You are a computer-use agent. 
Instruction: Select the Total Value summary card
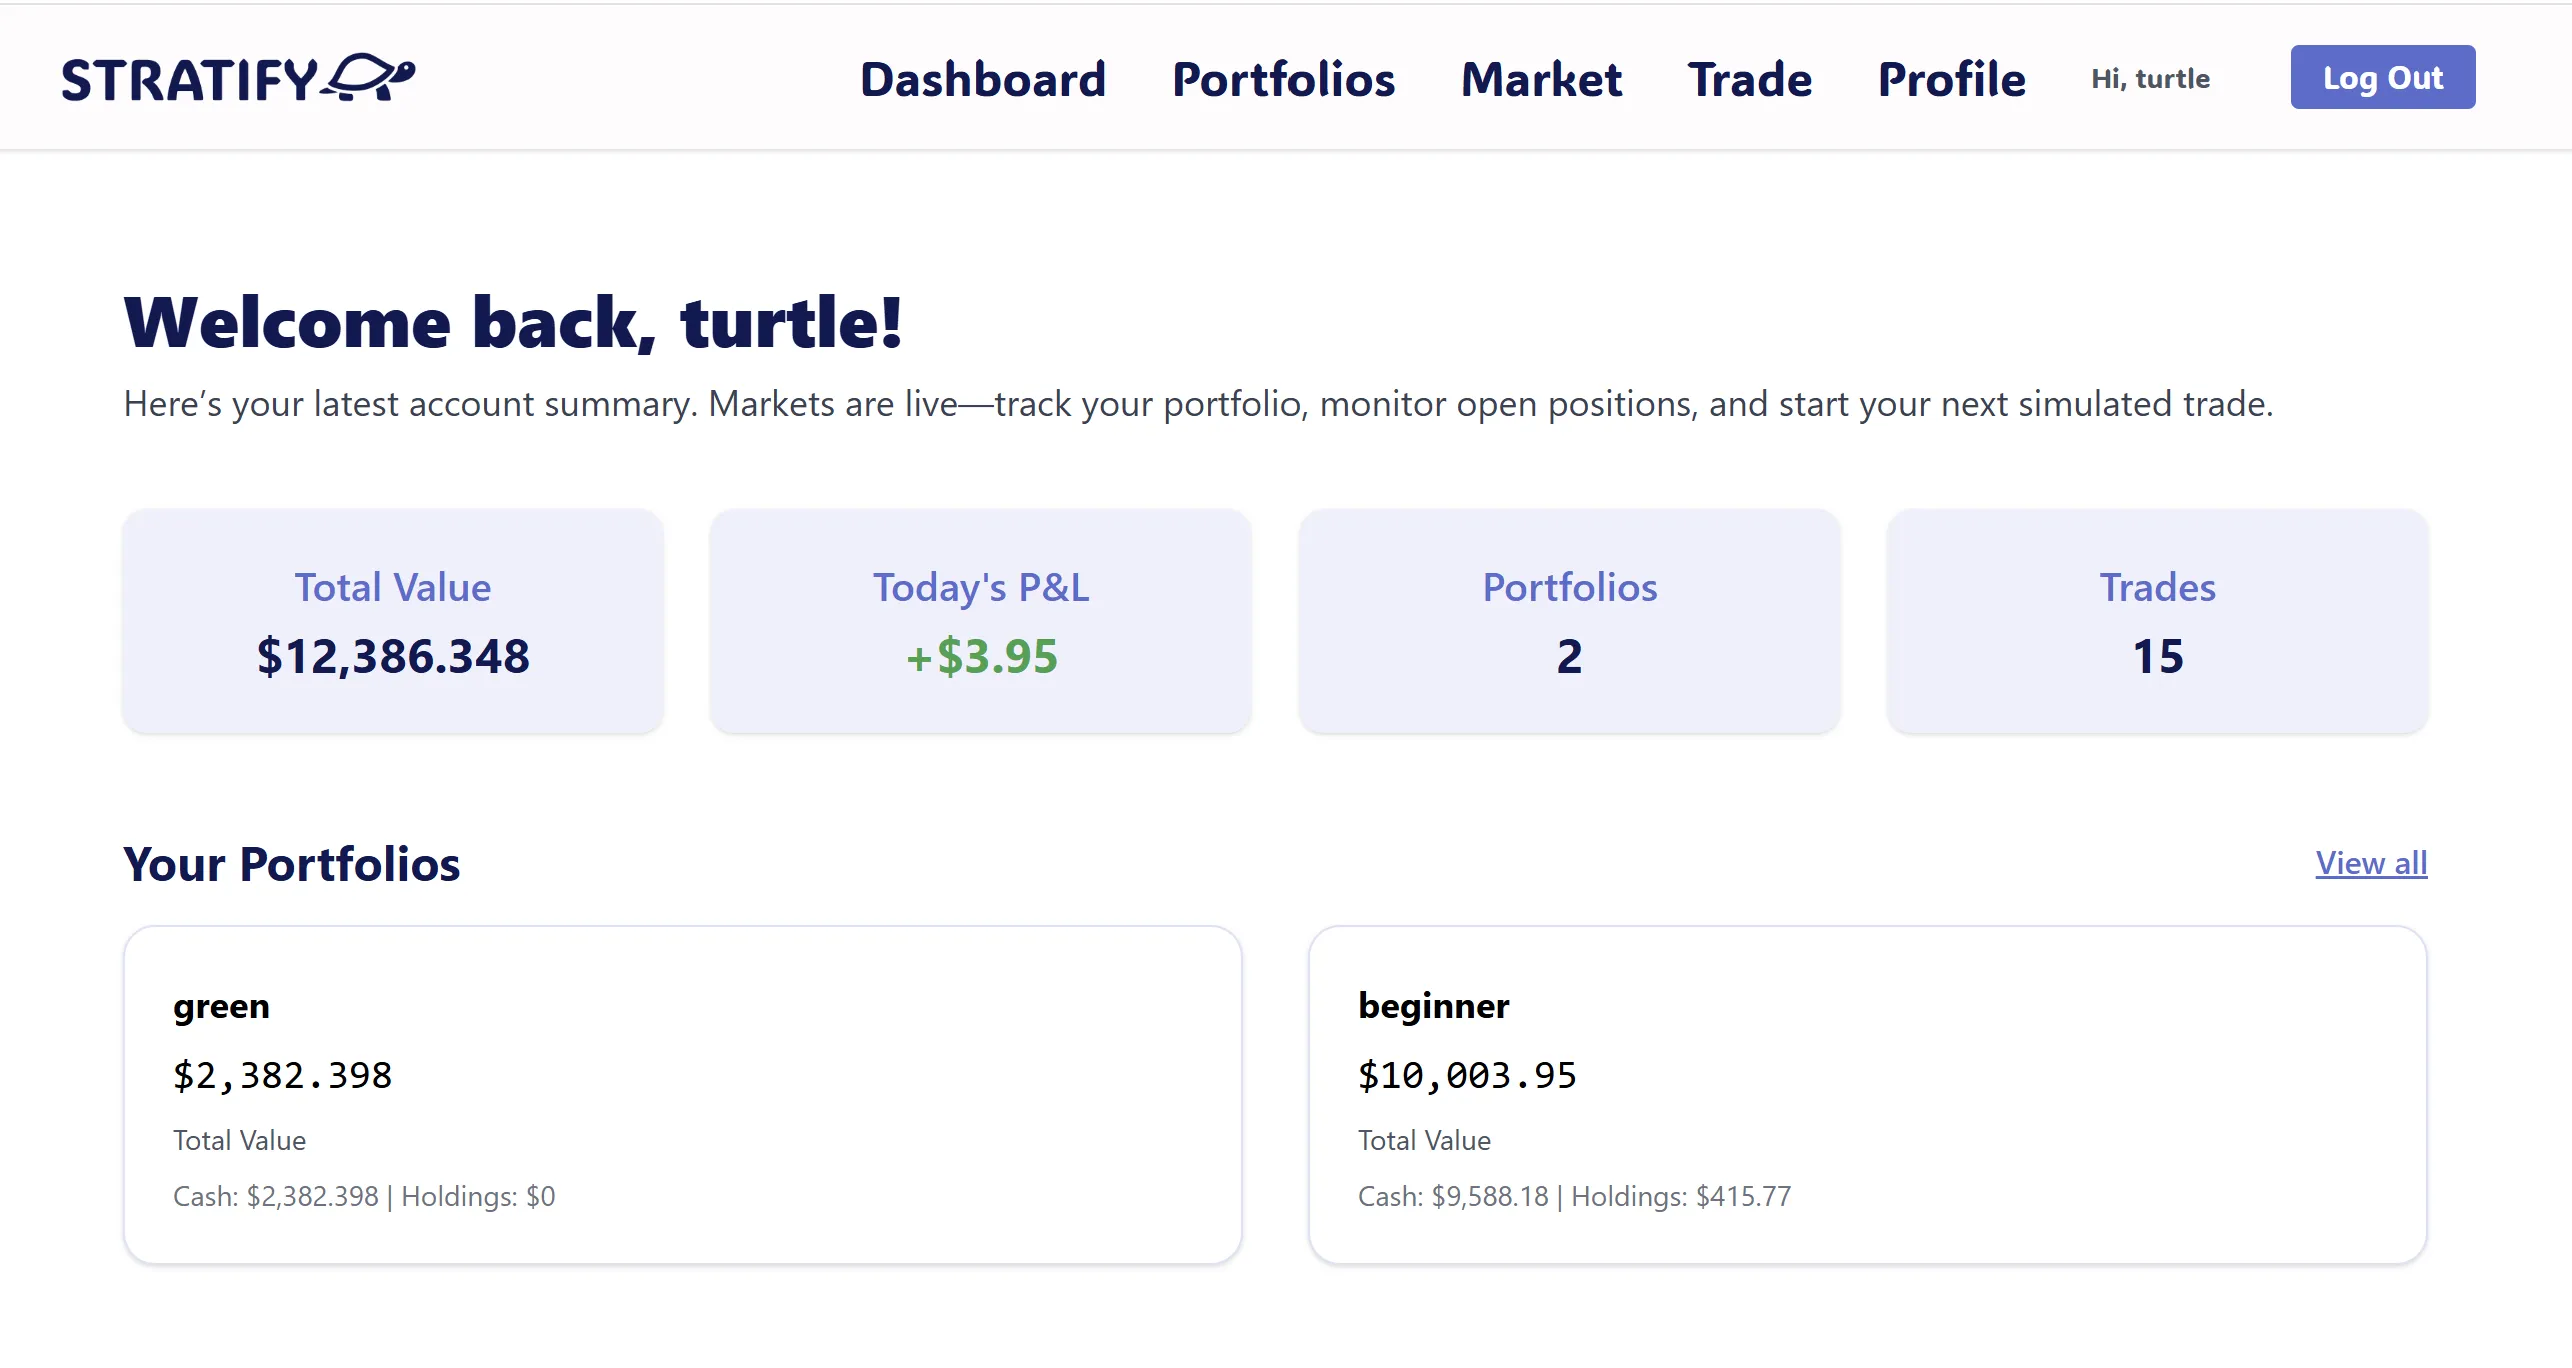(392, 620)
